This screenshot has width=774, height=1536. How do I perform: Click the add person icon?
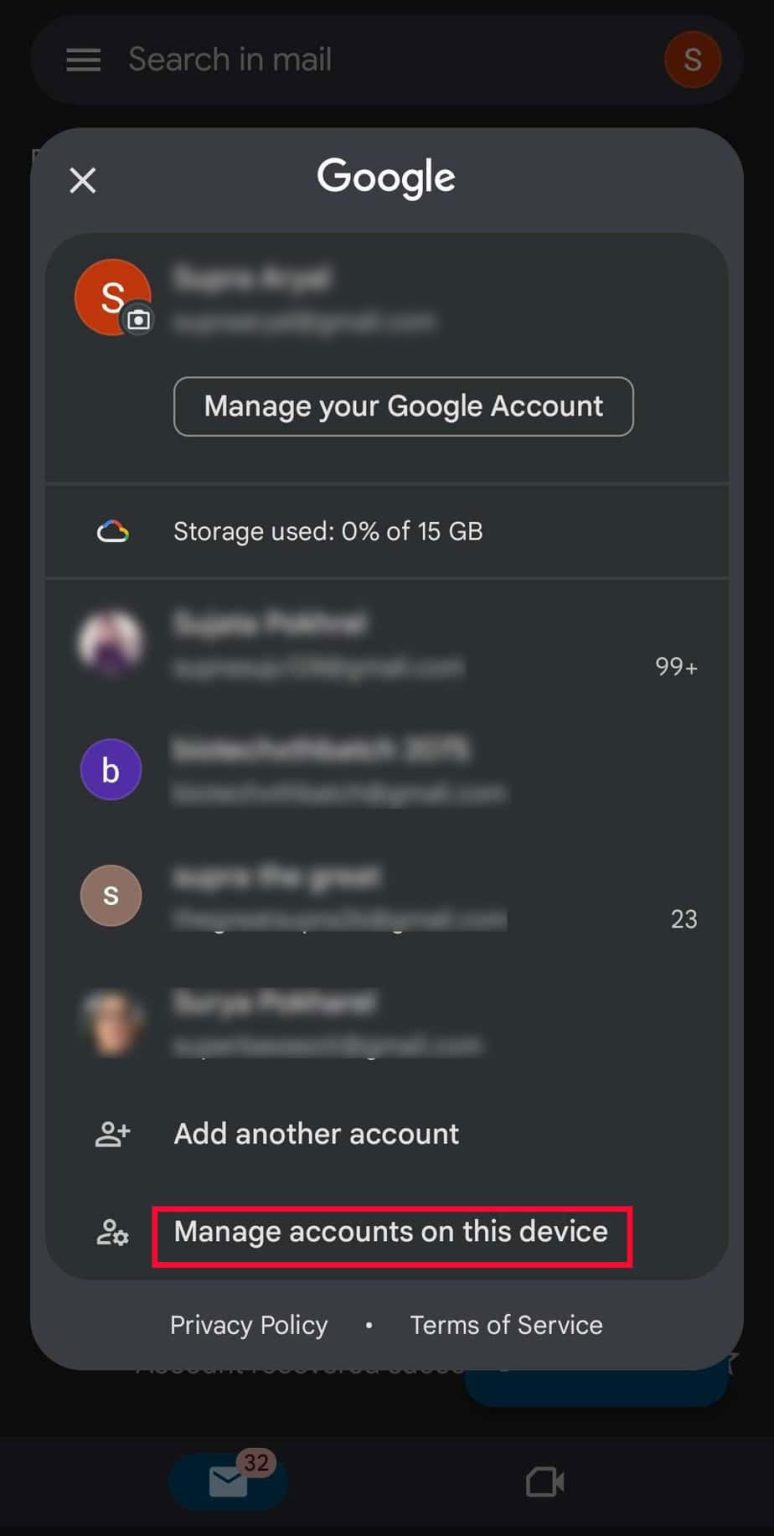pyautogui.click(x=112, y=1134)
